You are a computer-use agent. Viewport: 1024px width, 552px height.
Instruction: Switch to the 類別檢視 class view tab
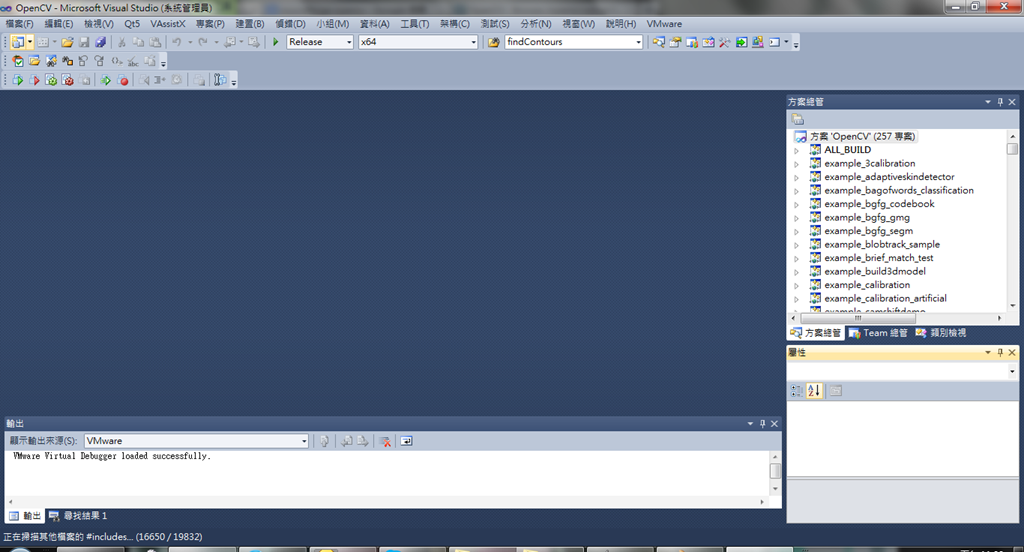[x=941, y=333]
